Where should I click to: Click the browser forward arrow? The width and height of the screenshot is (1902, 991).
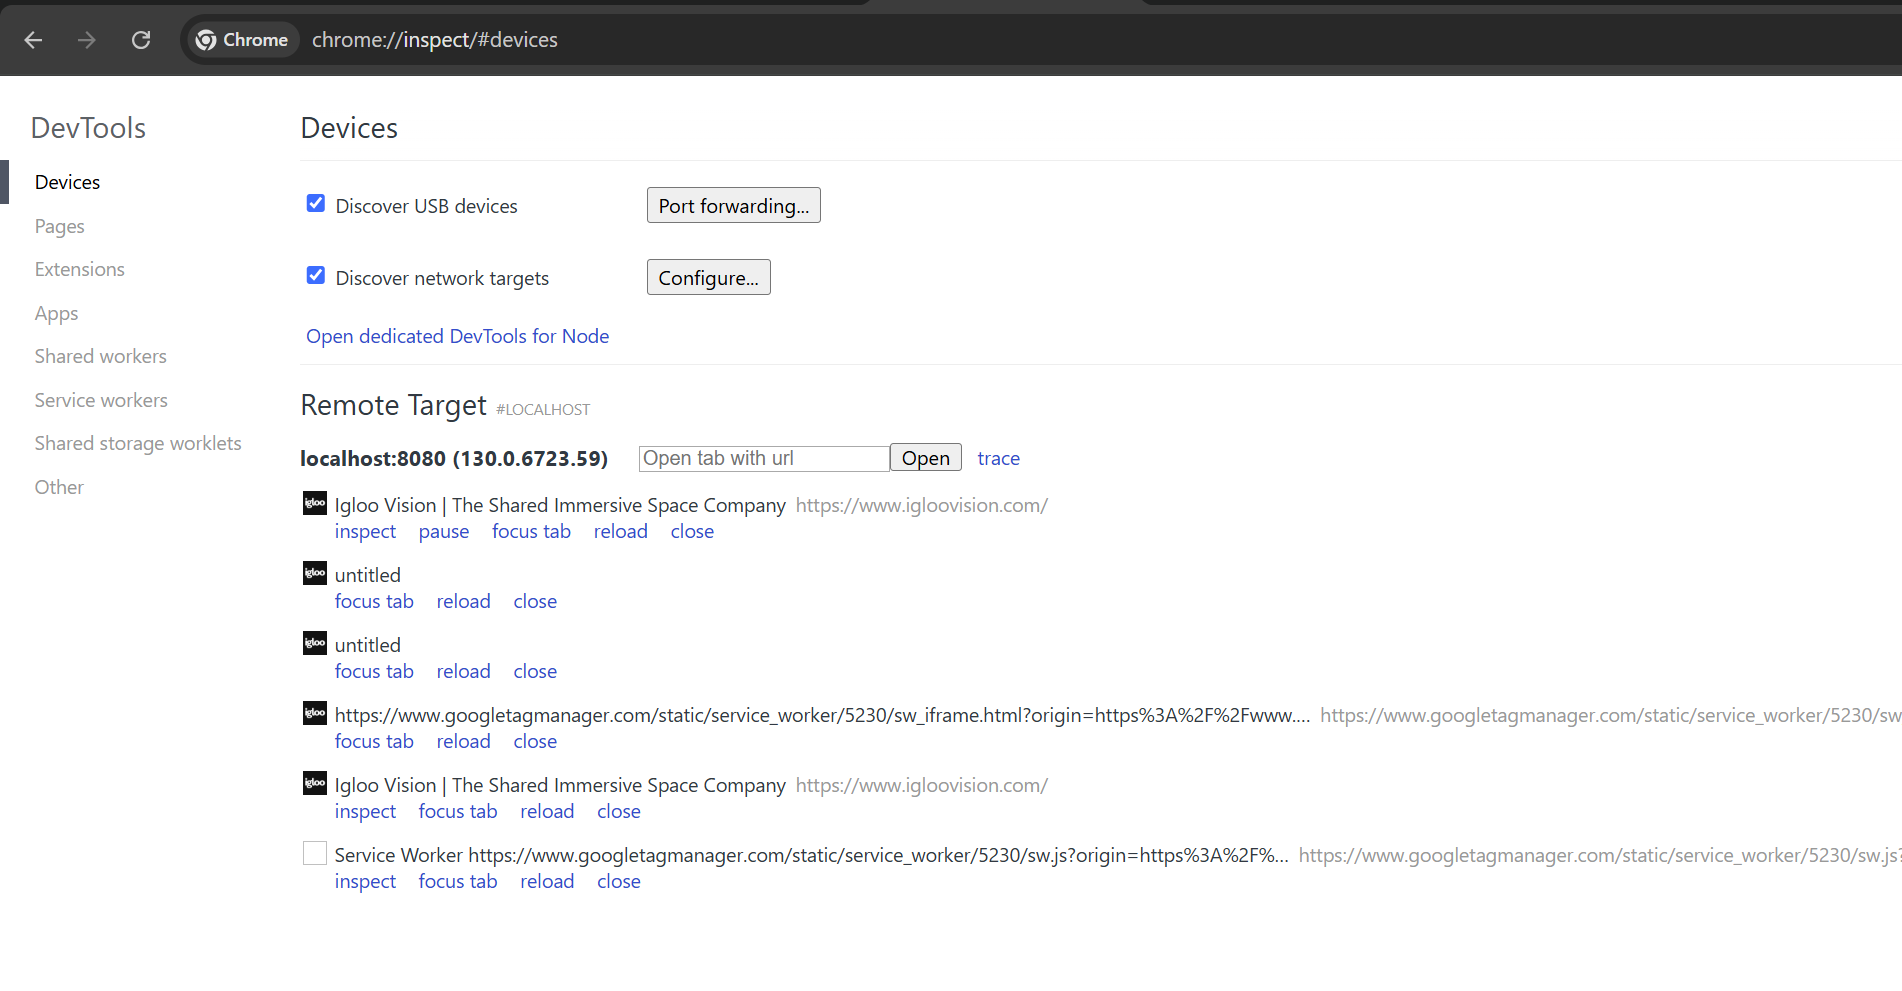coord(87,40)
